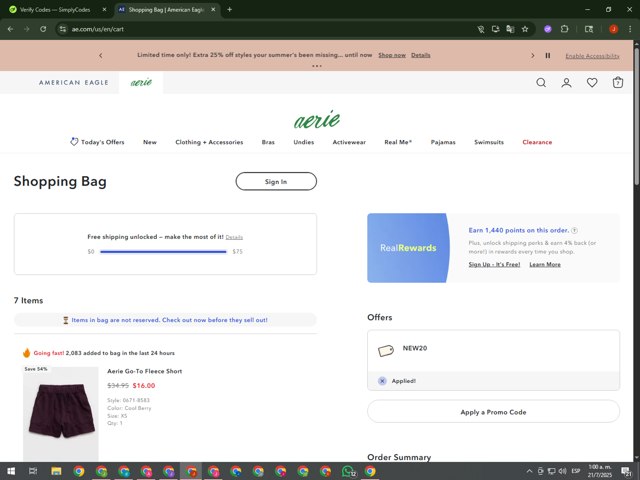Switch to the American Eagle brand tab
This screenshot has height=480, width=640.
[x=73, y=82]
